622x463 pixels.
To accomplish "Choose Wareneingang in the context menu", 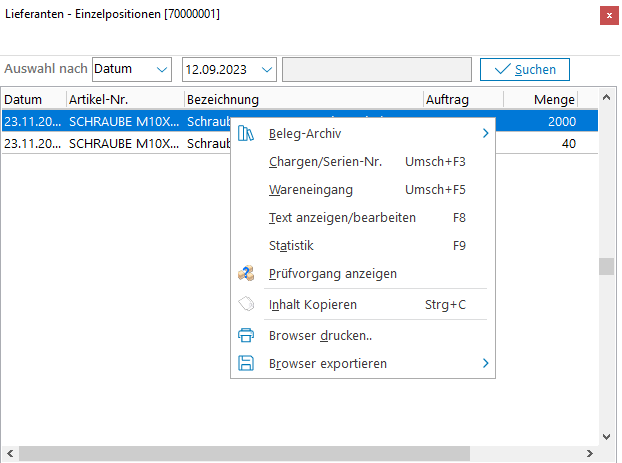I will (x=310, y=189).
